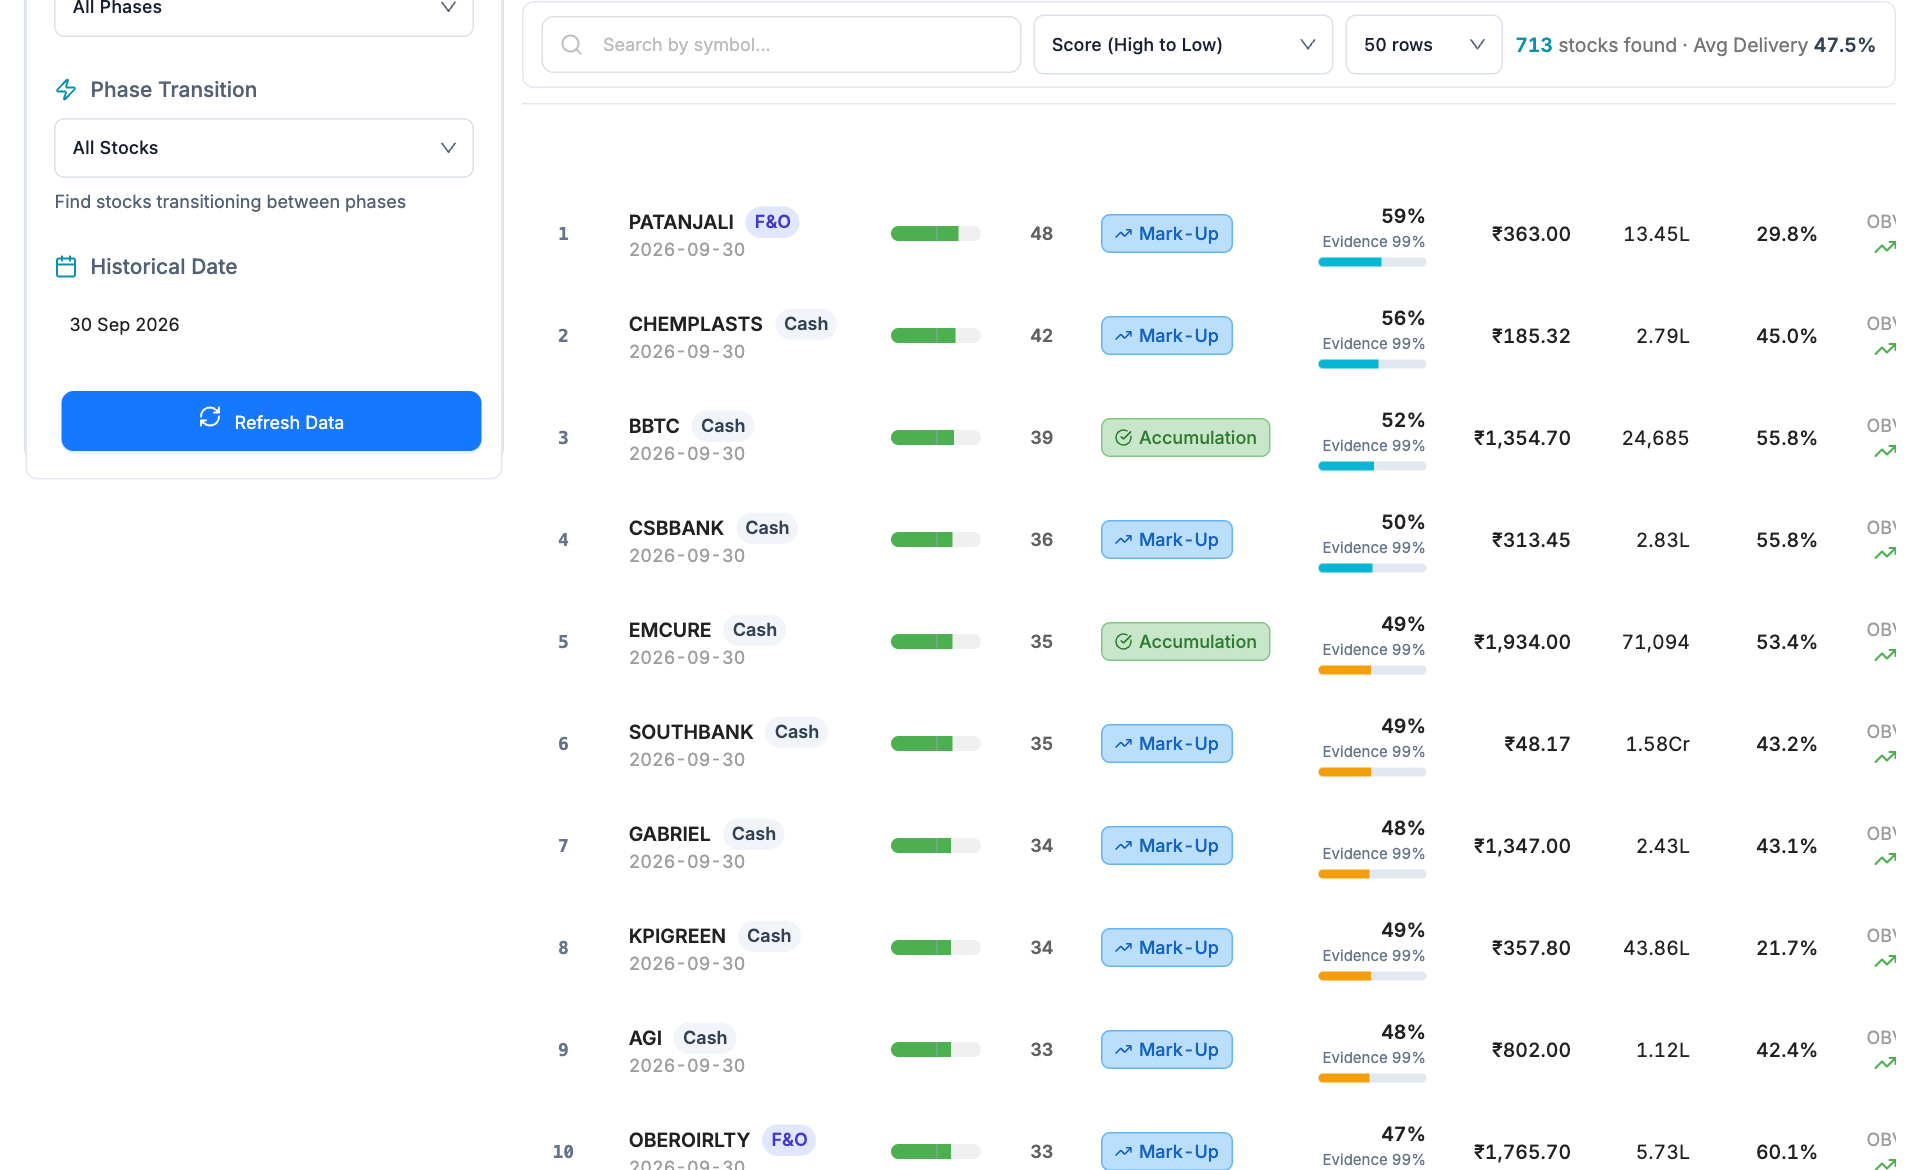The image size is (1920, 1170).
Task: Click the search magnifier icon
Action: (x=572, y=45)
